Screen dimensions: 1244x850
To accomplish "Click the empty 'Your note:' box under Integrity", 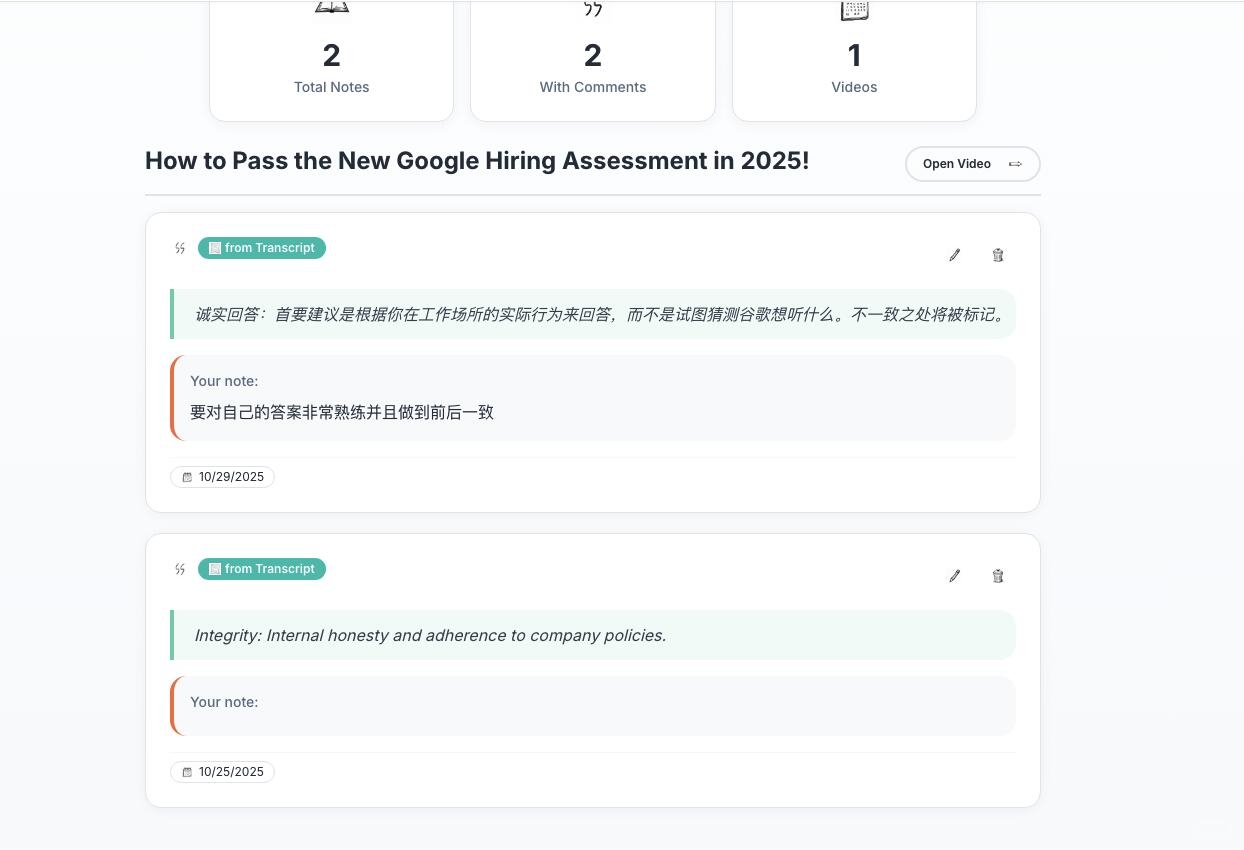I will tap(593, 706).
